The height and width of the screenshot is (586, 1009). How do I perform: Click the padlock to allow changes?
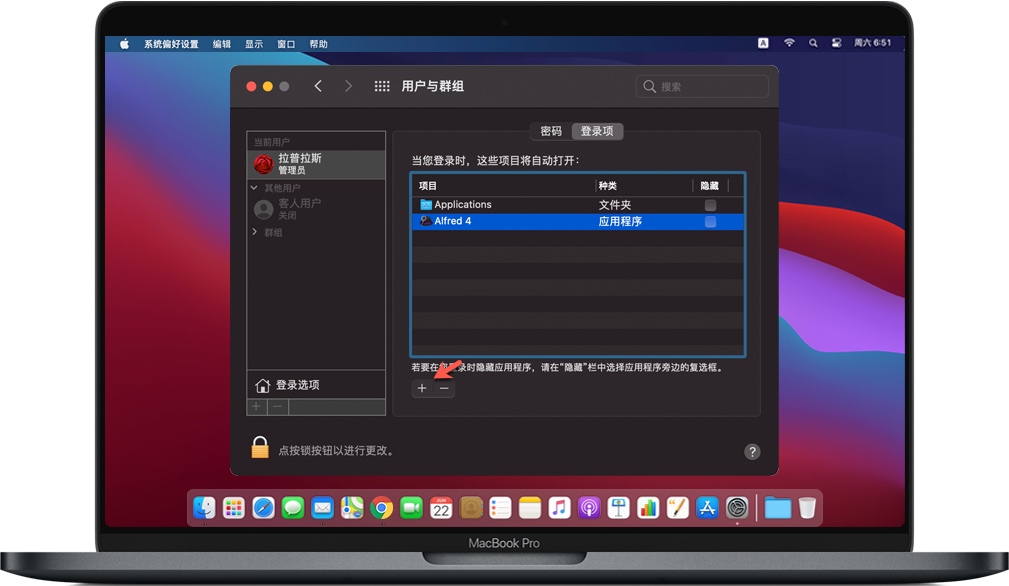(259, 447)
